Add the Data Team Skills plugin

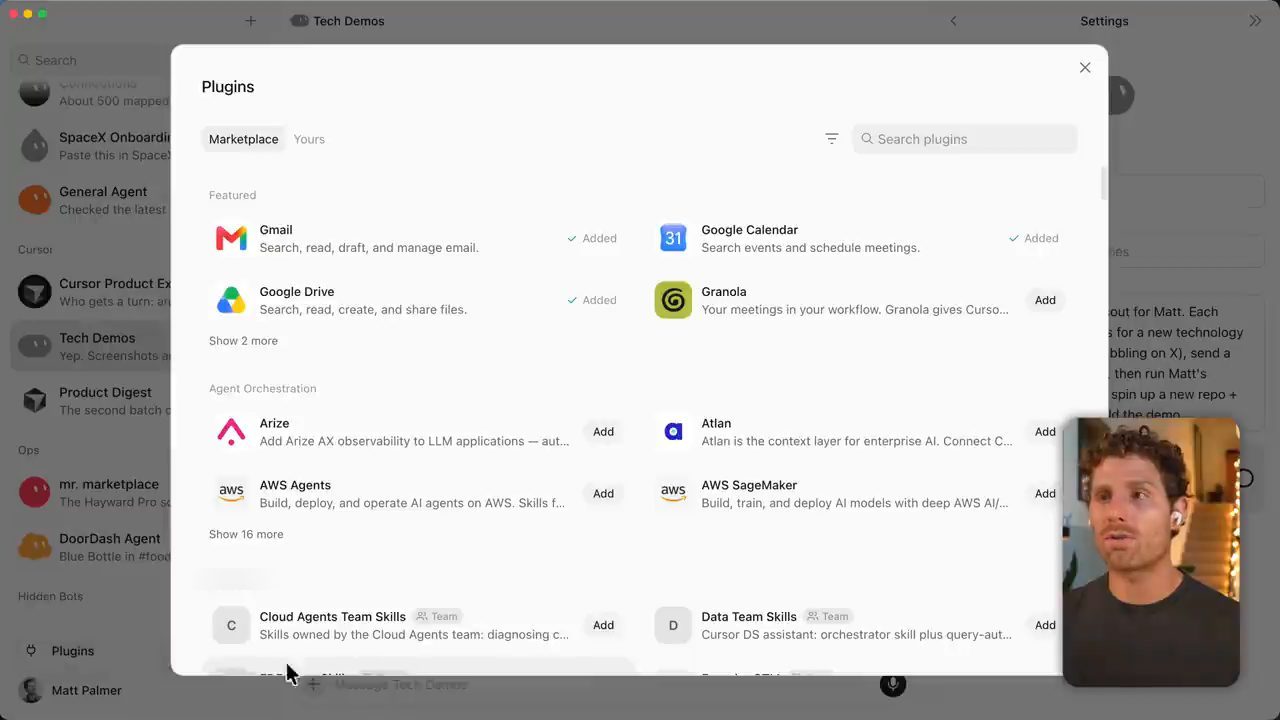[1045, 625]
